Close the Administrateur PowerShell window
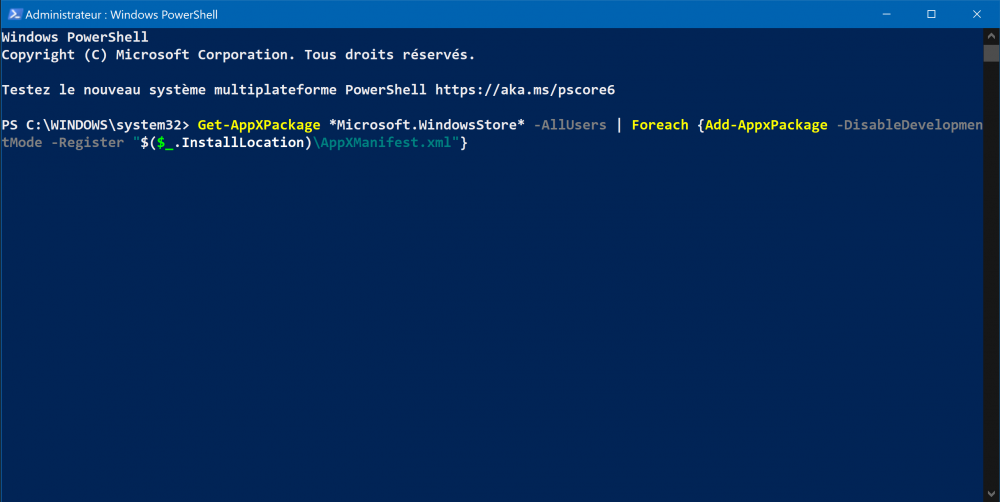The height and width of the screenshot is (502, 1000). (x=977, y=14)
